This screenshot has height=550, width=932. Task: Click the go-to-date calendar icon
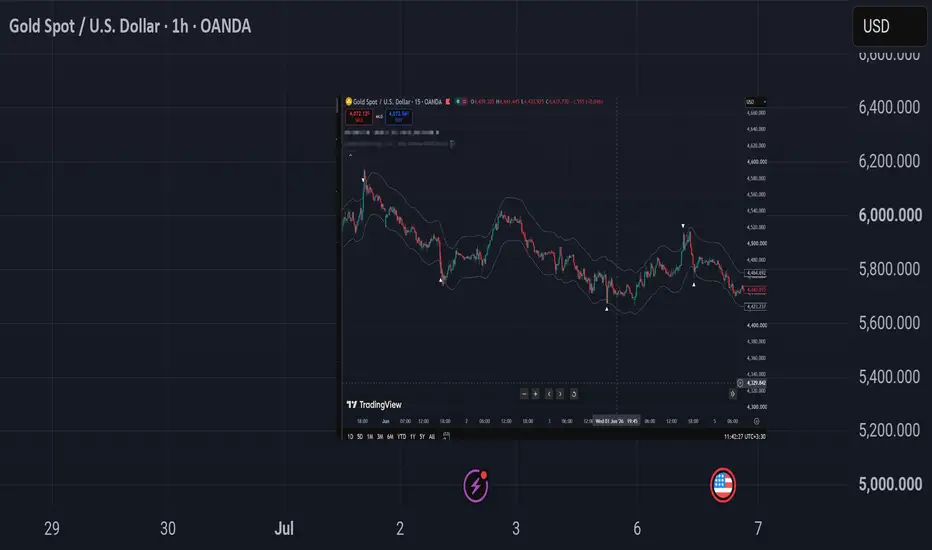[x=446, y=436]
